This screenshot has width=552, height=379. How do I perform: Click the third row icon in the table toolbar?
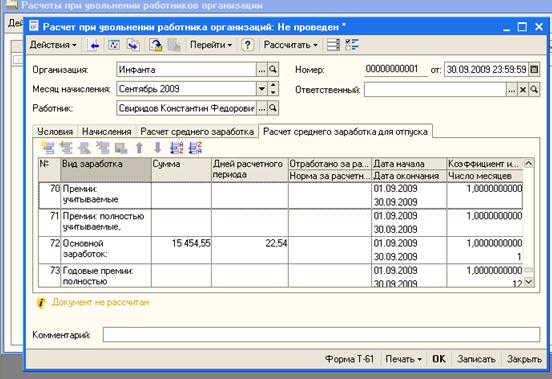pos(84,148)
